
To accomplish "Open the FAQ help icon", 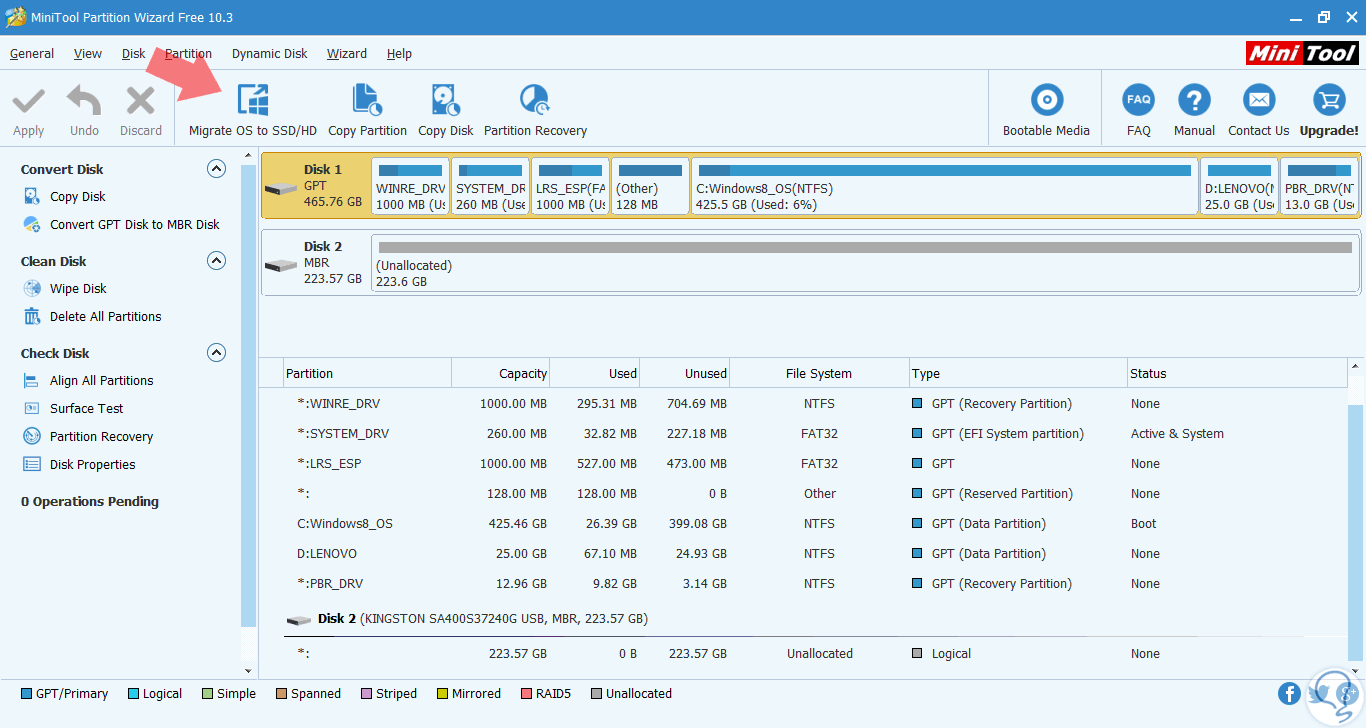I will point(1138,101).
